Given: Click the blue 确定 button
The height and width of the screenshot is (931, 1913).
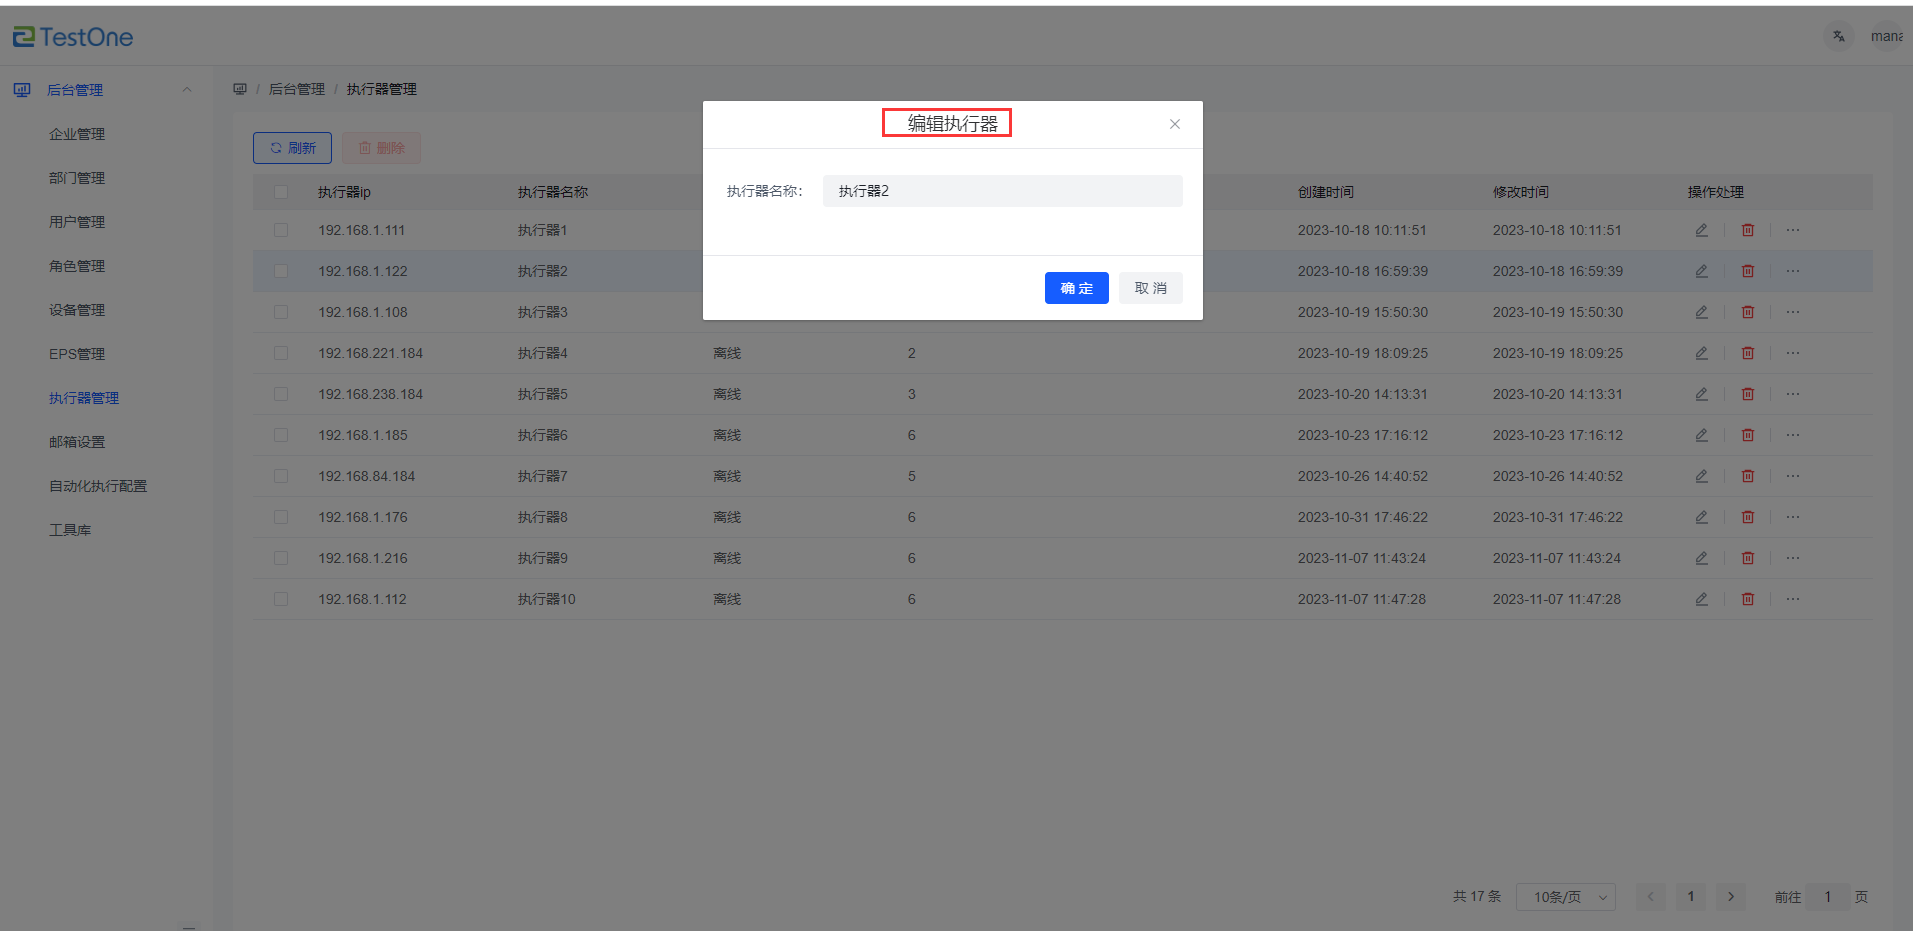Looking at the screenshot, I should pyautogui.click(x=1076, y=288).
